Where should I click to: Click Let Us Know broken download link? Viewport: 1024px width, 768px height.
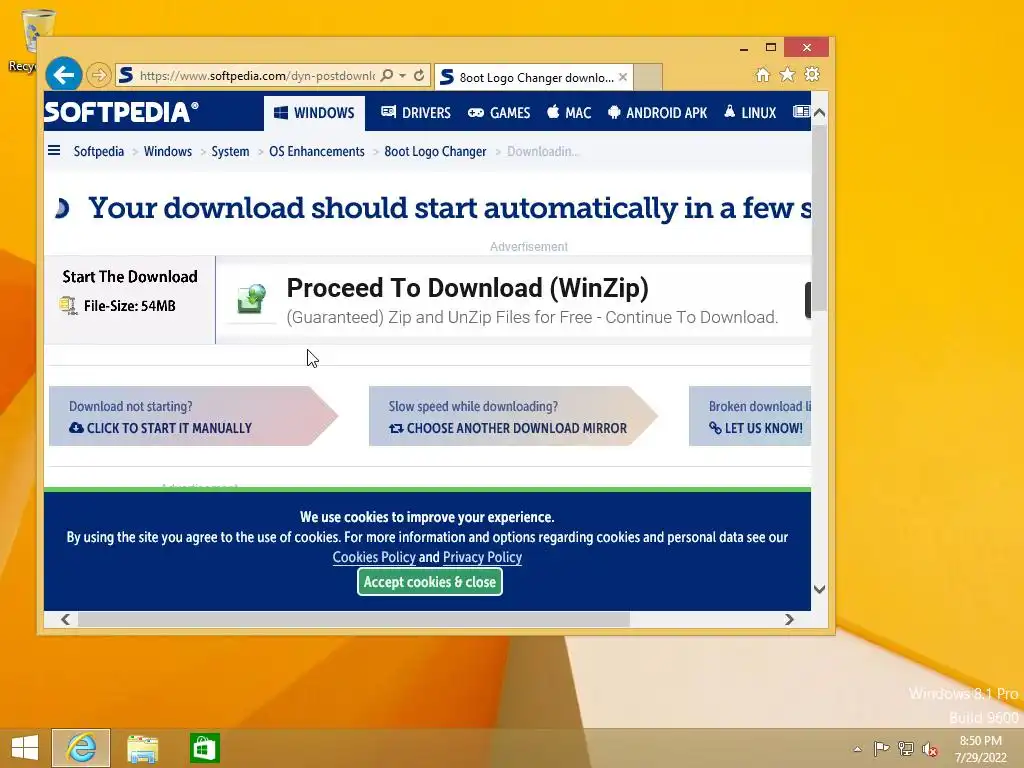pyautogui.click(x=756, y=428)
